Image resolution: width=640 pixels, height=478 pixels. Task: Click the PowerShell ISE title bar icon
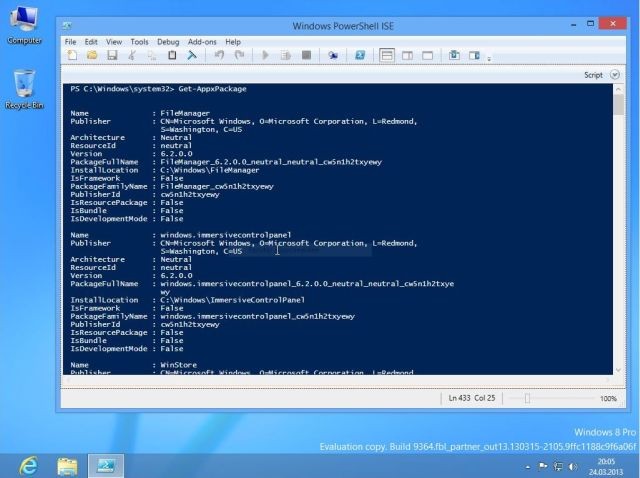pyautogui.click(x=67, y=26)
